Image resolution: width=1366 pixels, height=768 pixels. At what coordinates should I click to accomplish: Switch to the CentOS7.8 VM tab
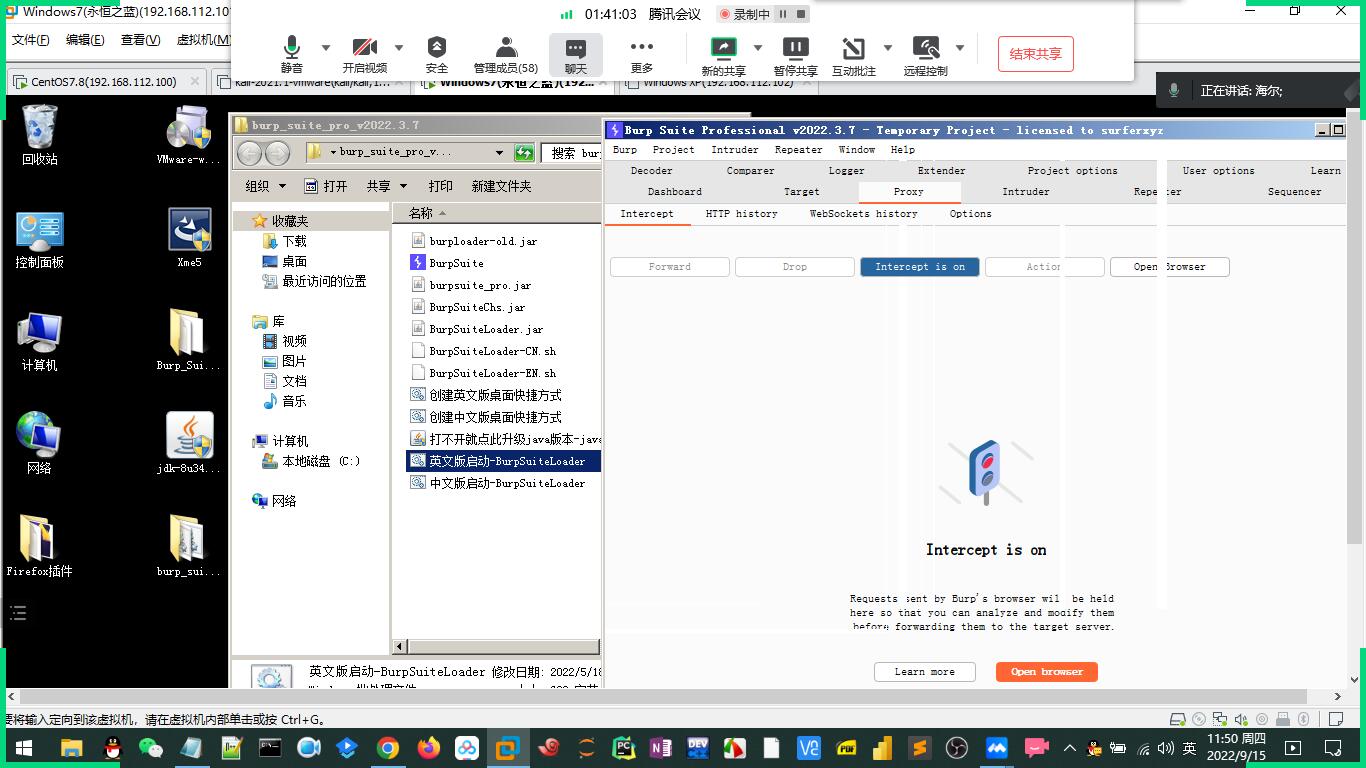click(104, 82)
